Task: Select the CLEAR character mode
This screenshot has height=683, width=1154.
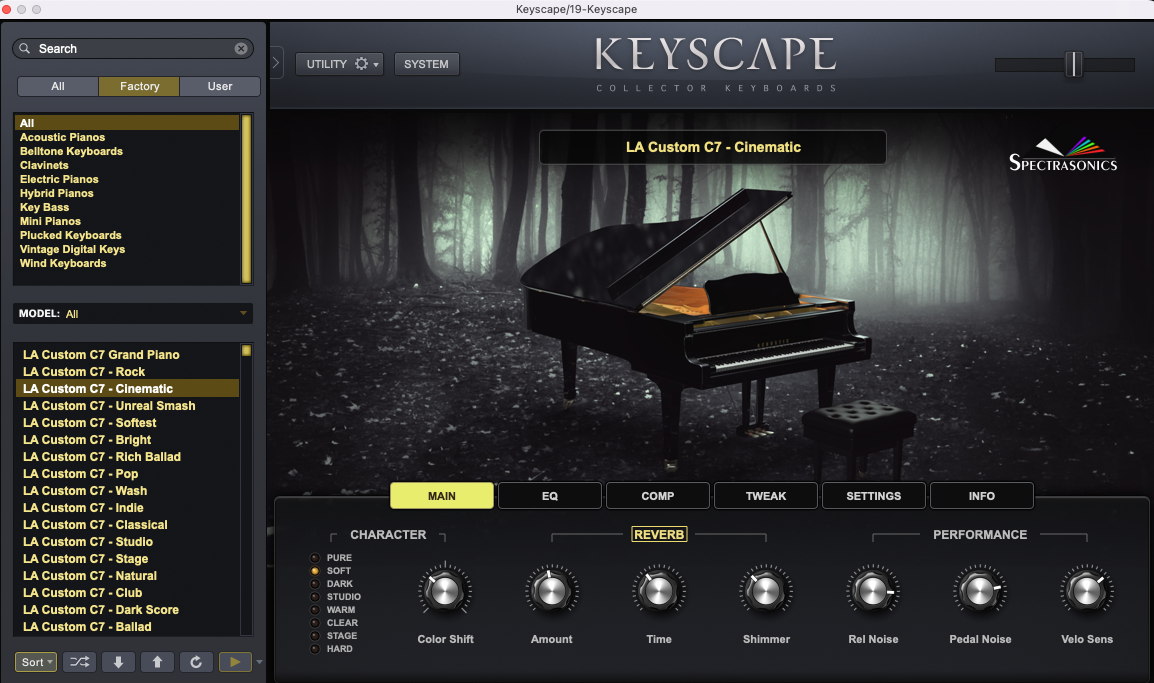Action: tap(315, 623)
